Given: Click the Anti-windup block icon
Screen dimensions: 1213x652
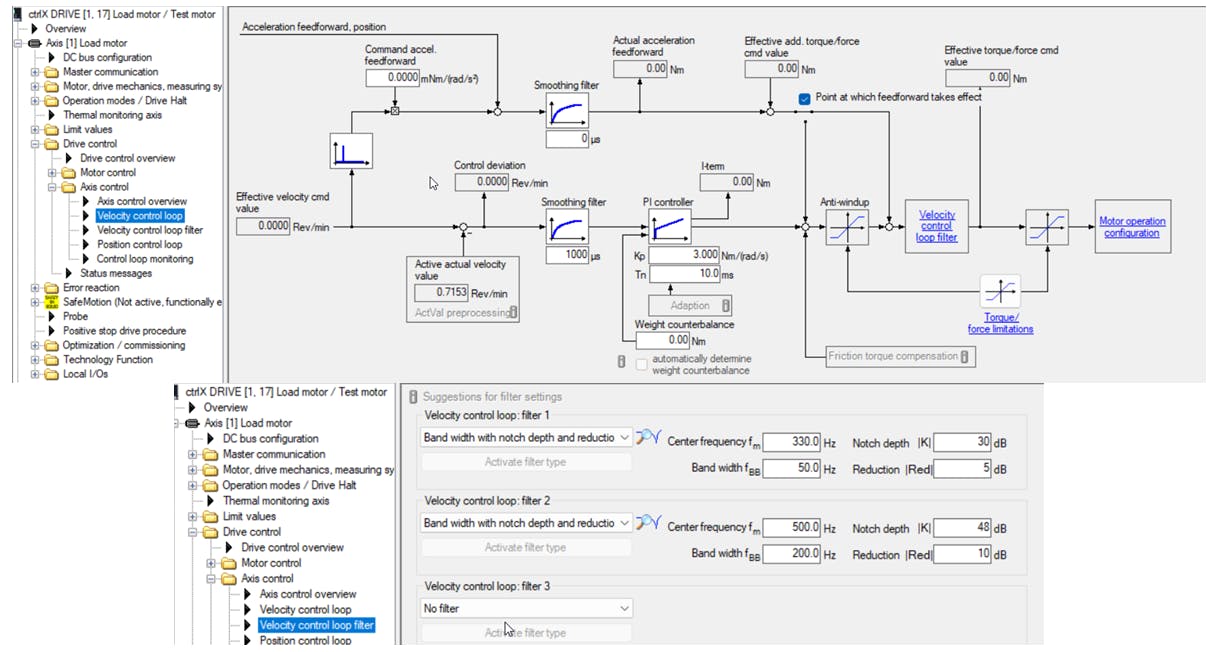Looking at the screenshot, I should point(847,228).
